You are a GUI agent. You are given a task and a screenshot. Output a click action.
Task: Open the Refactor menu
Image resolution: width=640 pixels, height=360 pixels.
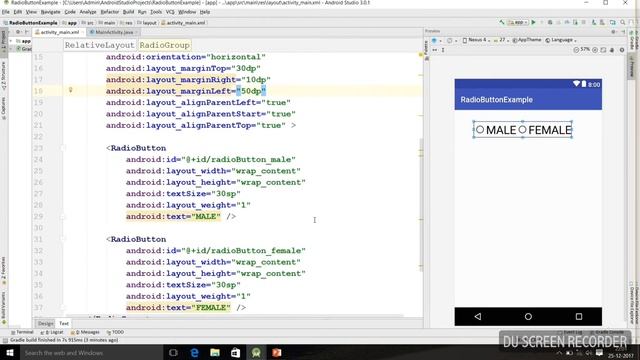[x=109, y=12]
